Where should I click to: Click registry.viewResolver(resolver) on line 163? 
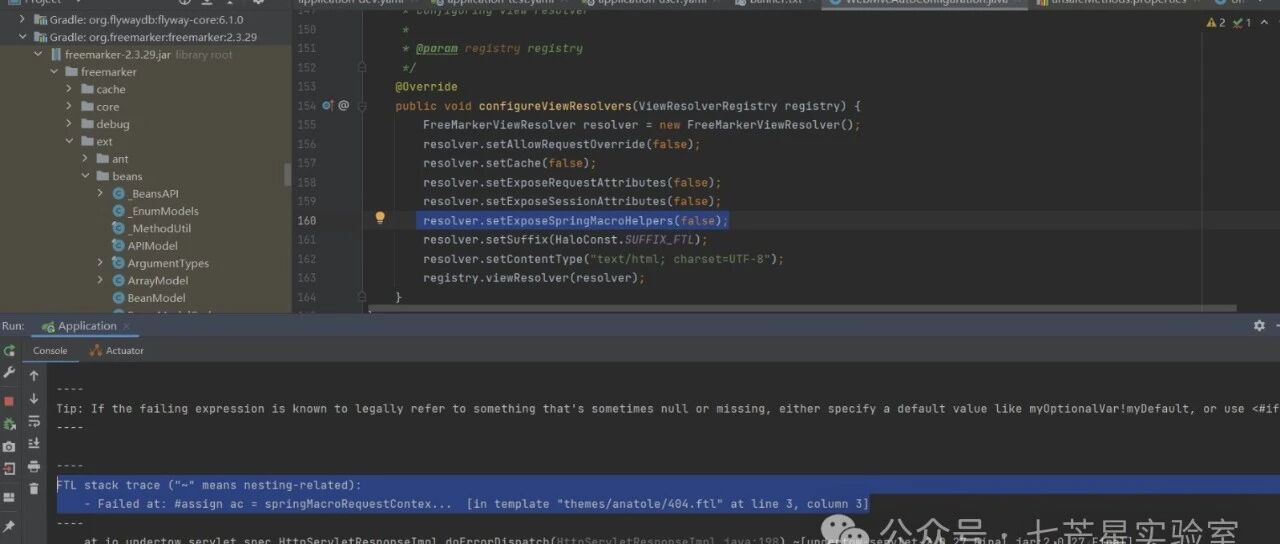pyautogui.click(x=534, y=278)
